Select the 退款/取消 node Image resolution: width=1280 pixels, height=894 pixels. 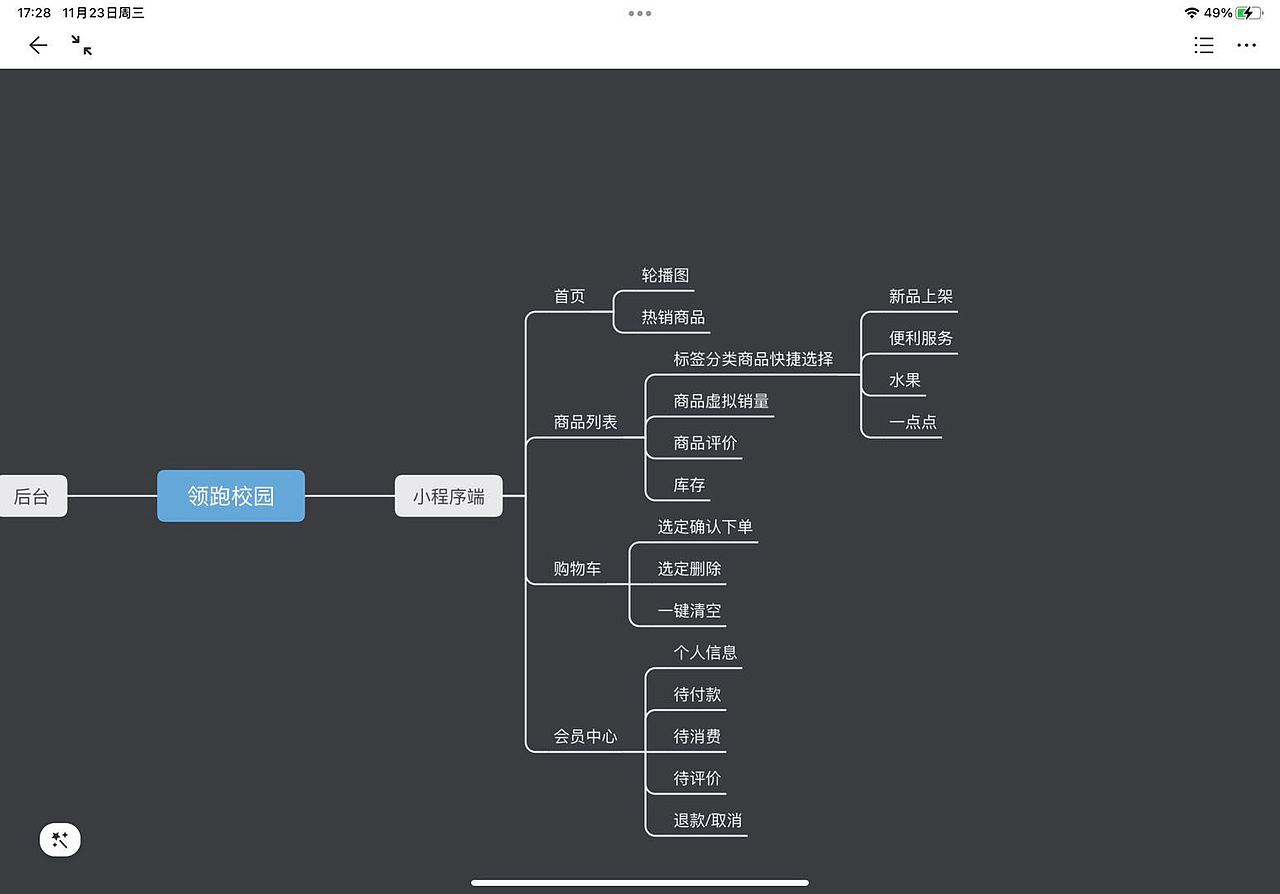coord(706,820)
